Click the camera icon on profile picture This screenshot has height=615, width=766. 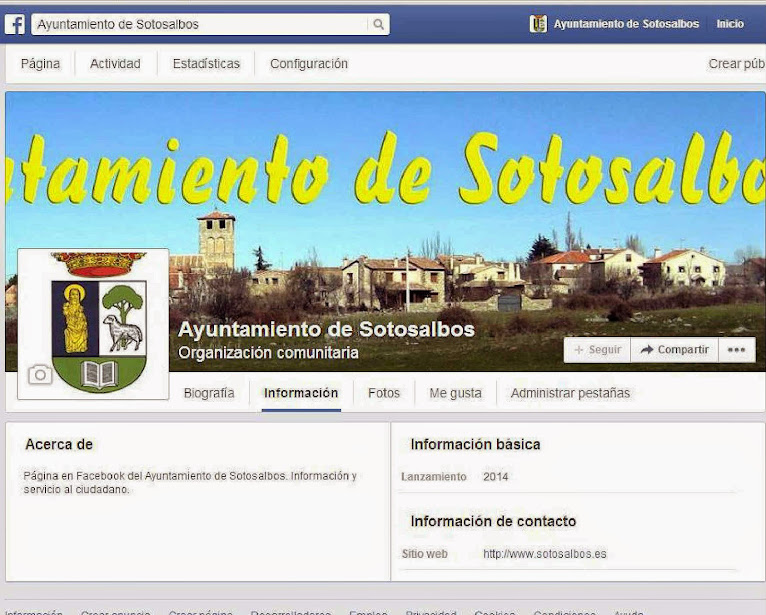point(40,375)
